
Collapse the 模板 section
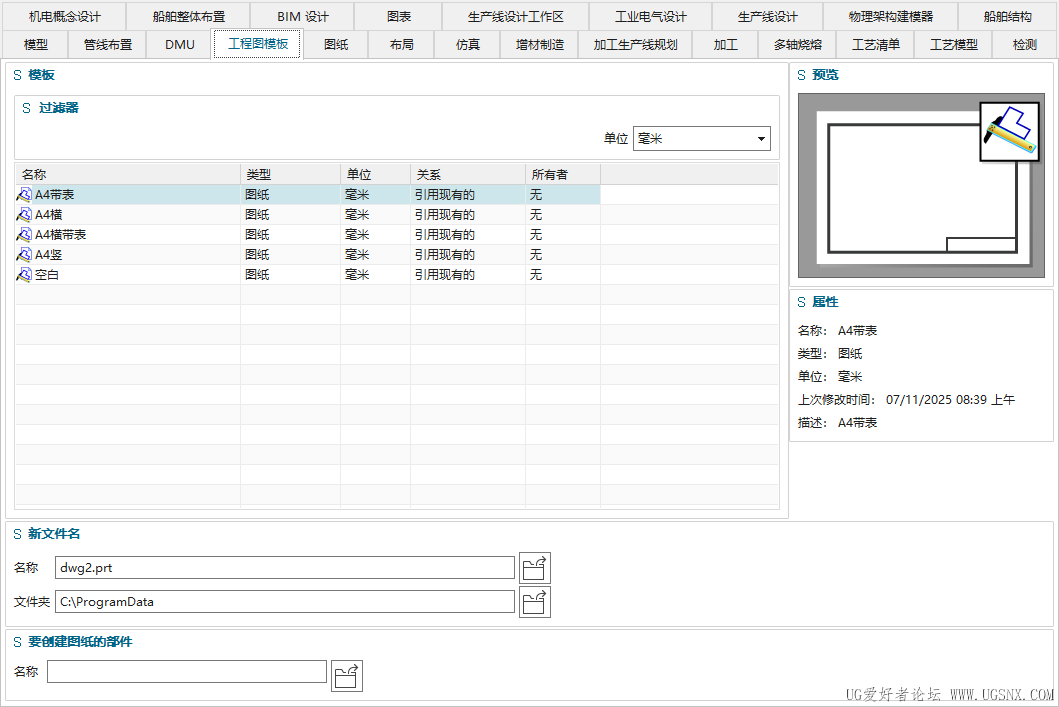coord(18,75)
